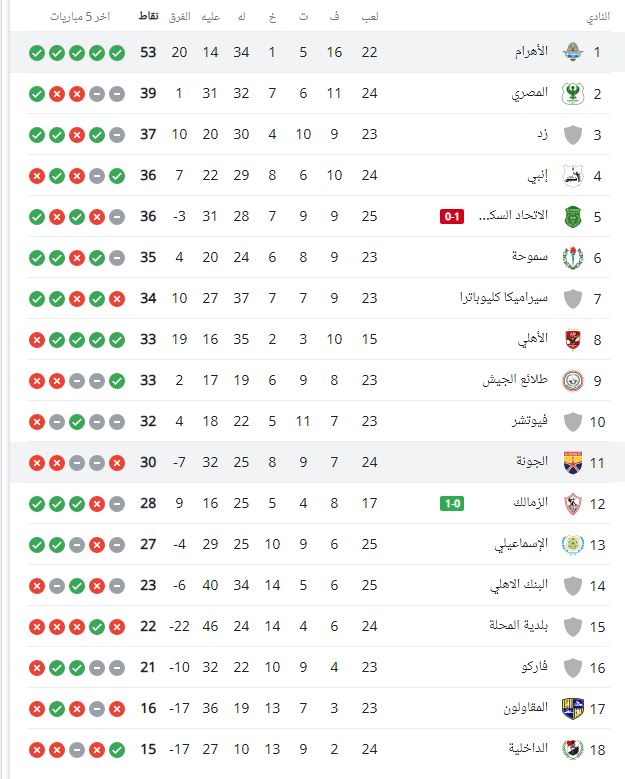This screenshot has height=779, width=625.
Task: Select the فيوتشر team name
Action: point(530,421)
